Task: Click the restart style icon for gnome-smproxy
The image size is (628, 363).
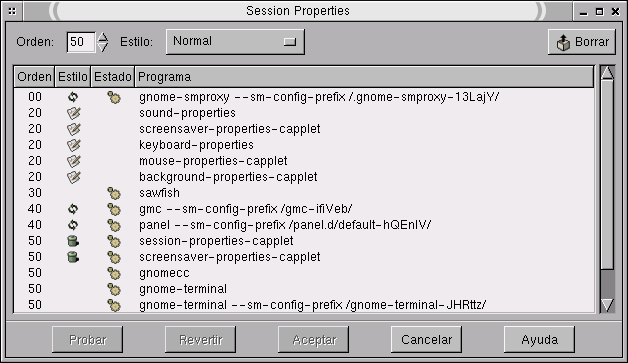Action: point(73,97)
